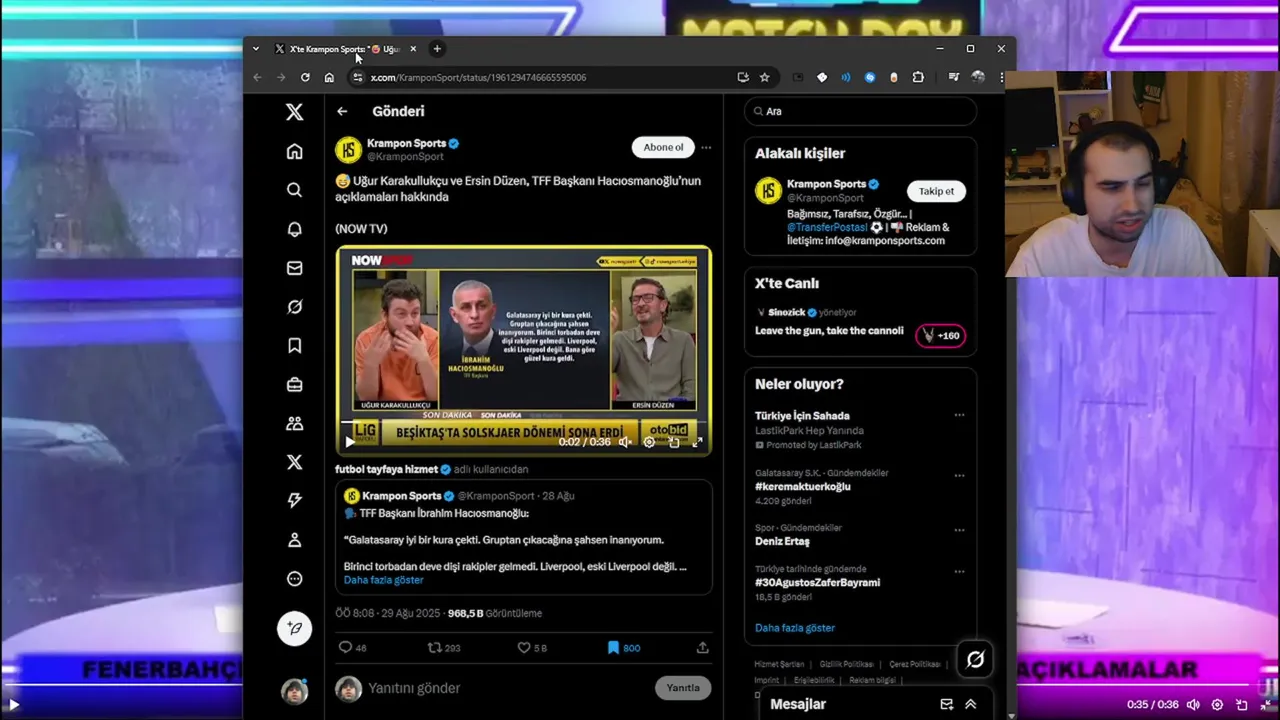The image size is (1280, 720).
Task: Close the Krampon Sports browser tab
Action: pos(413,49)
